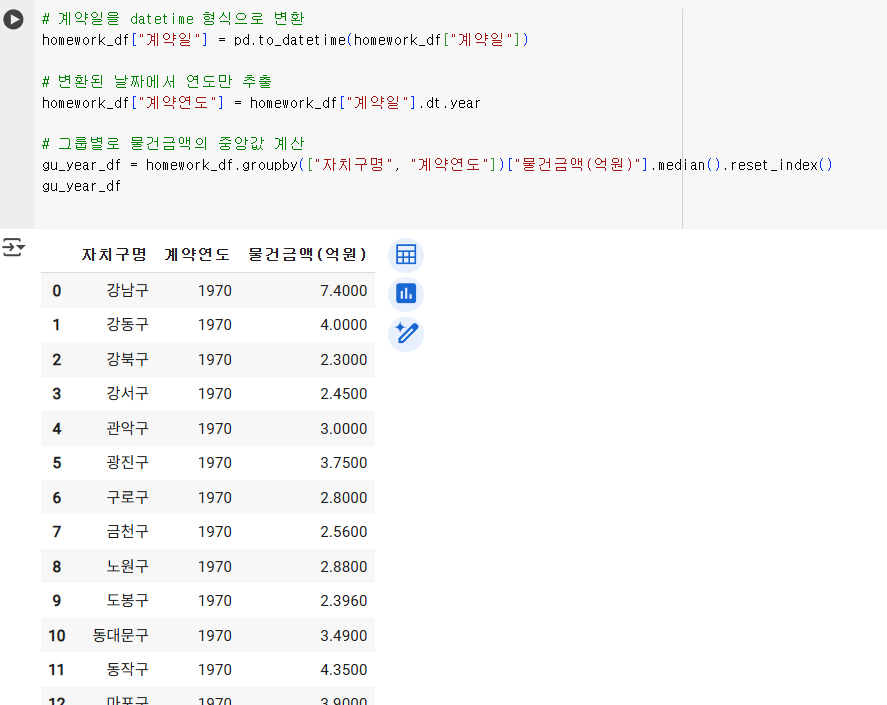The image size is (887, 705).
Task: Click the value 2.3000
Action: coord(343,360)
